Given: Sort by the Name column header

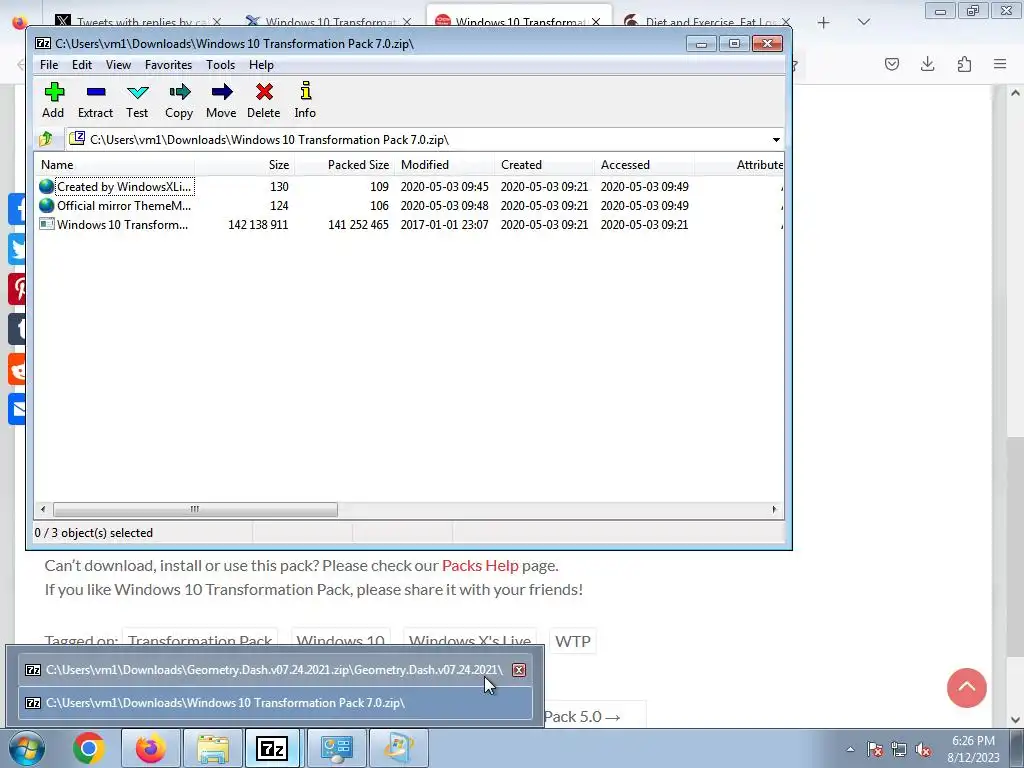Looking at the screenshot, I should [x=114, y=165].
